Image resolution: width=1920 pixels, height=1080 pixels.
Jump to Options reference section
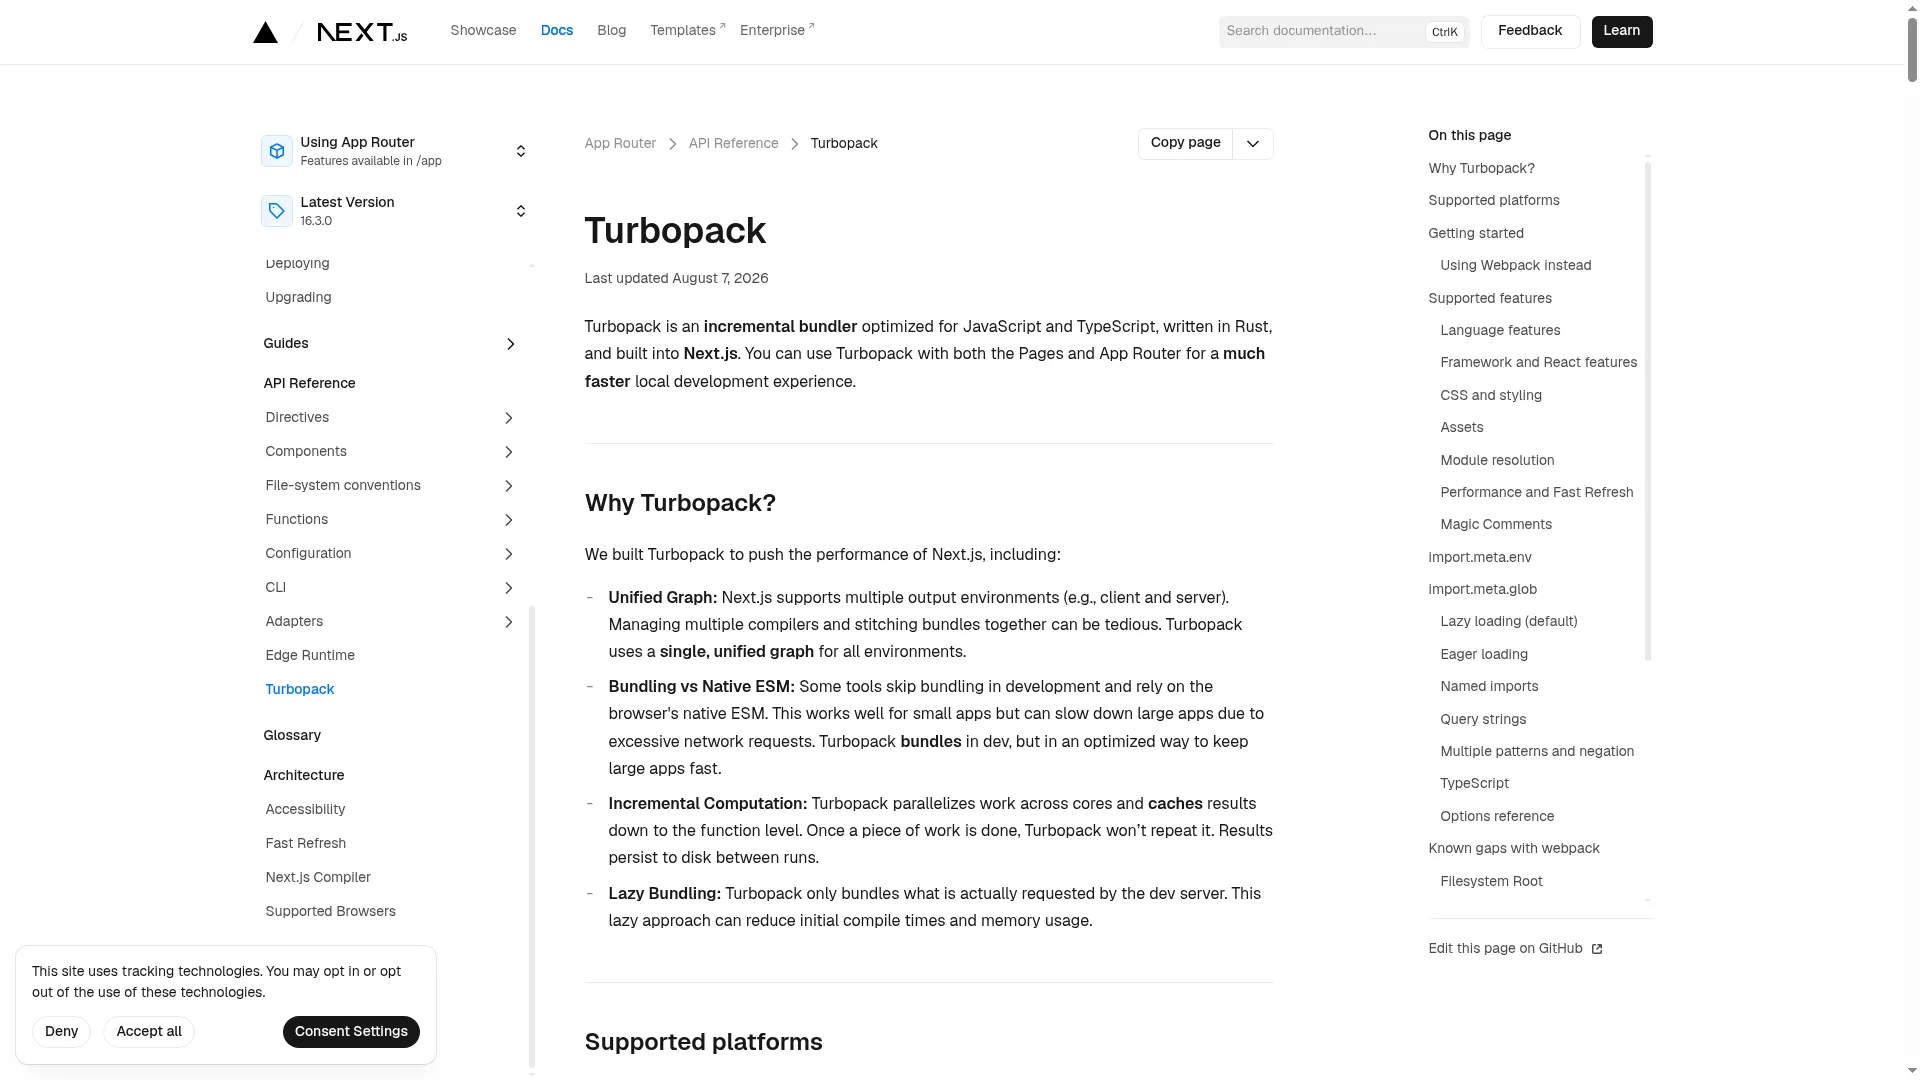pos(1497,817)
